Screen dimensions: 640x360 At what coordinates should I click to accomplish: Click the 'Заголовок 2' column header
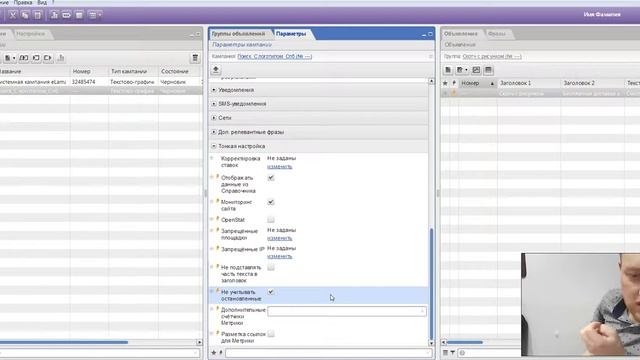click(593, 83)
